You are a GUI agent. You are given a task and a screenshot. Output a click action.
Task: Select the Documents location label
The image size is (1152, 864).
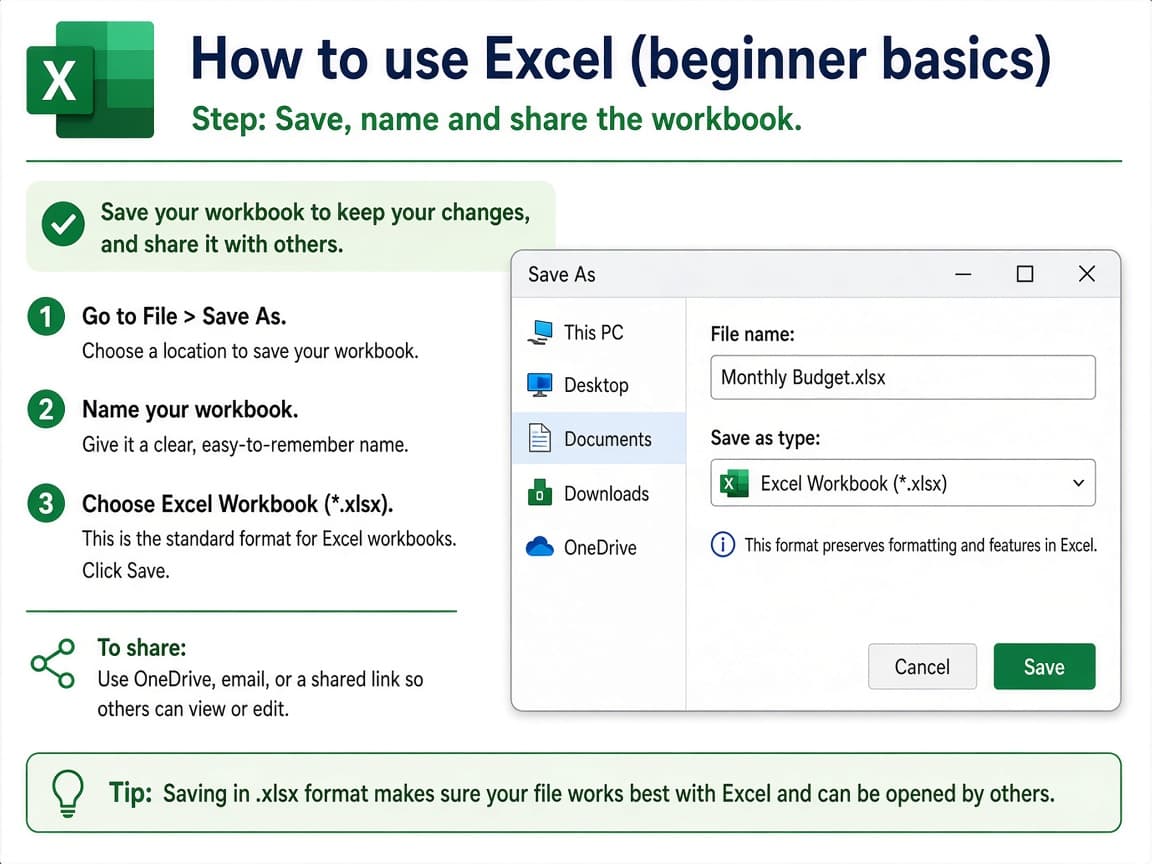point(608,439)
